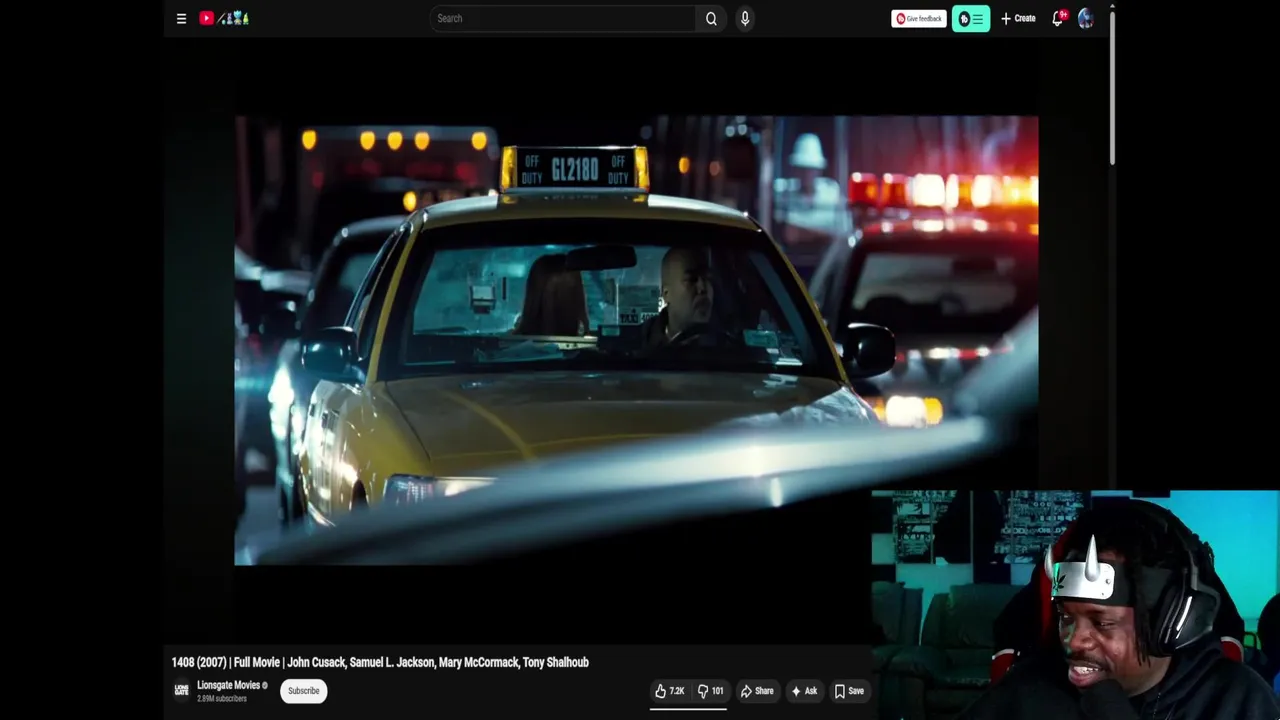Open the Create menu
The height and width of the screenshot is (720, 1280).
pos(1018,18)
